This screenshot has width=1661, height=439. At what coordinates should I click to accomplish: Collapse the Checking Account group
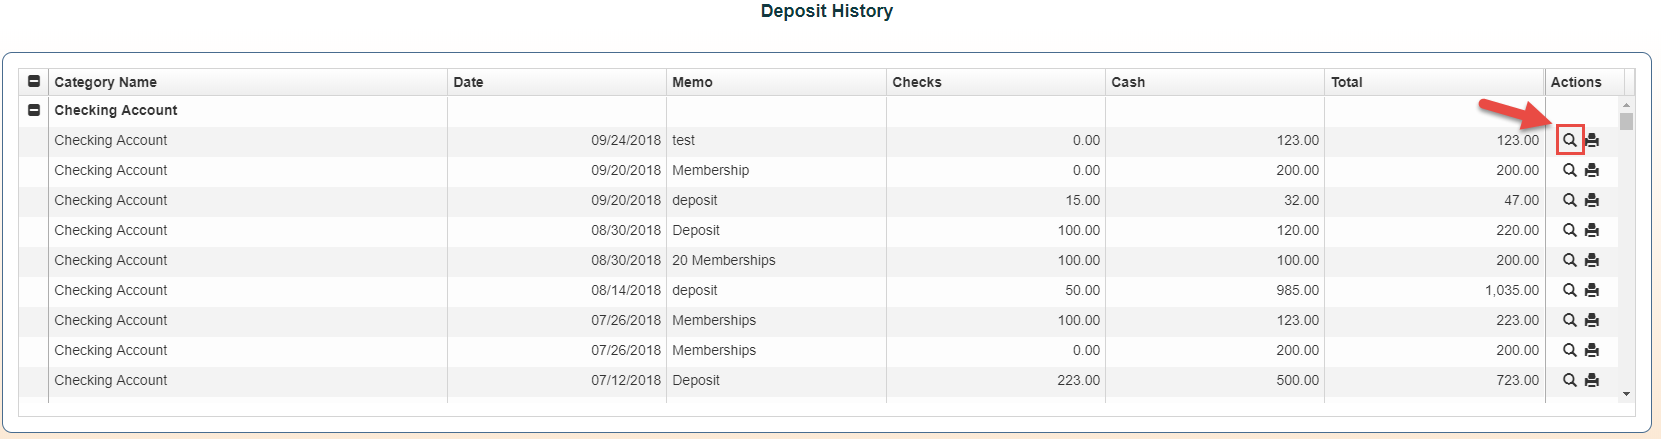[34, 110]
